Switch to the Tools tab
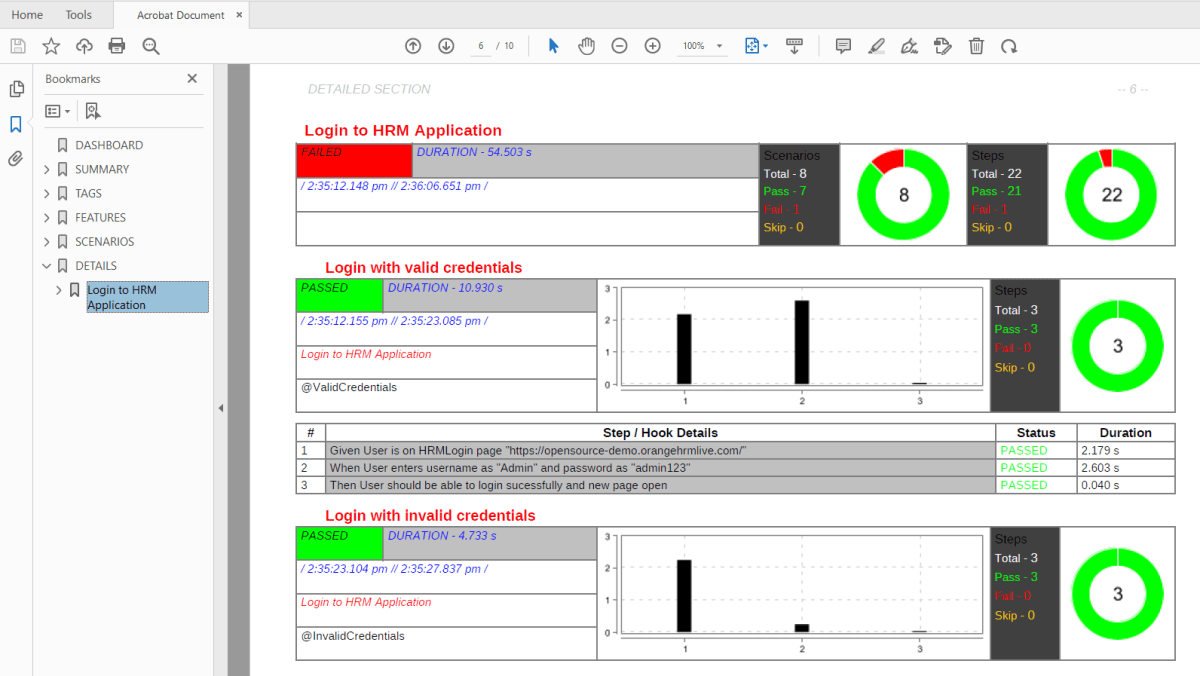 point(79,15)
